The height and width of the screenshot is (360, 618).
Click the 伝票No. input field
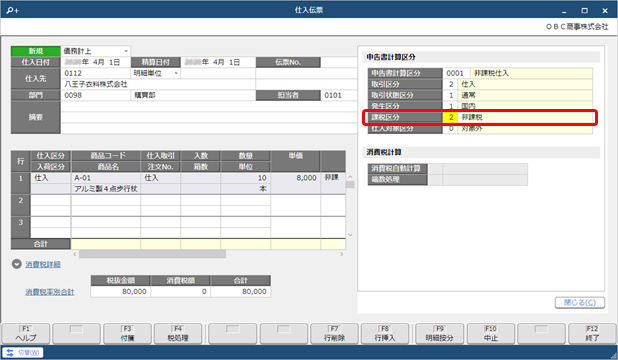(339, 62)
